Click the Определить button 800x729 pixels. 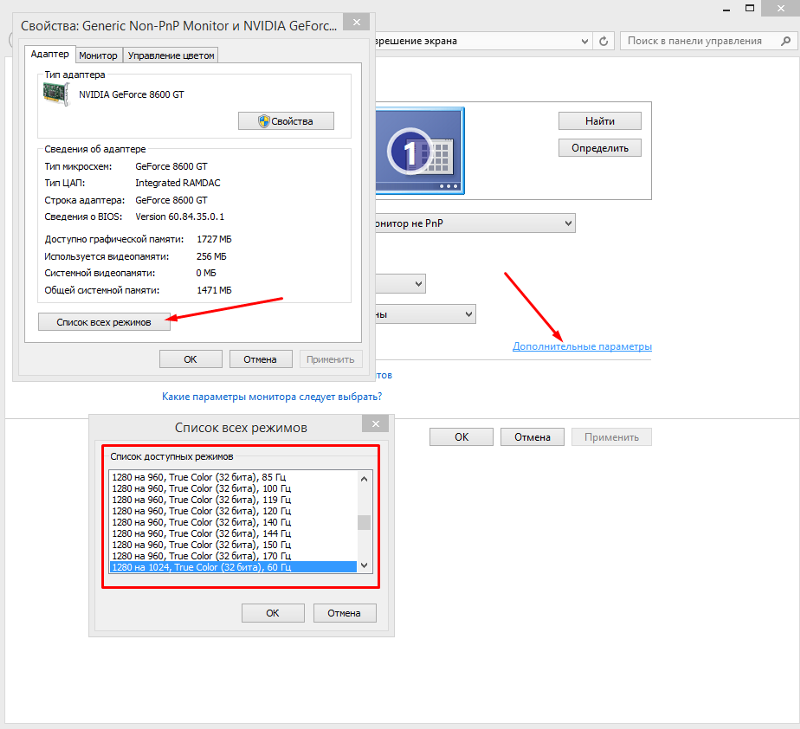coord(599,148)
